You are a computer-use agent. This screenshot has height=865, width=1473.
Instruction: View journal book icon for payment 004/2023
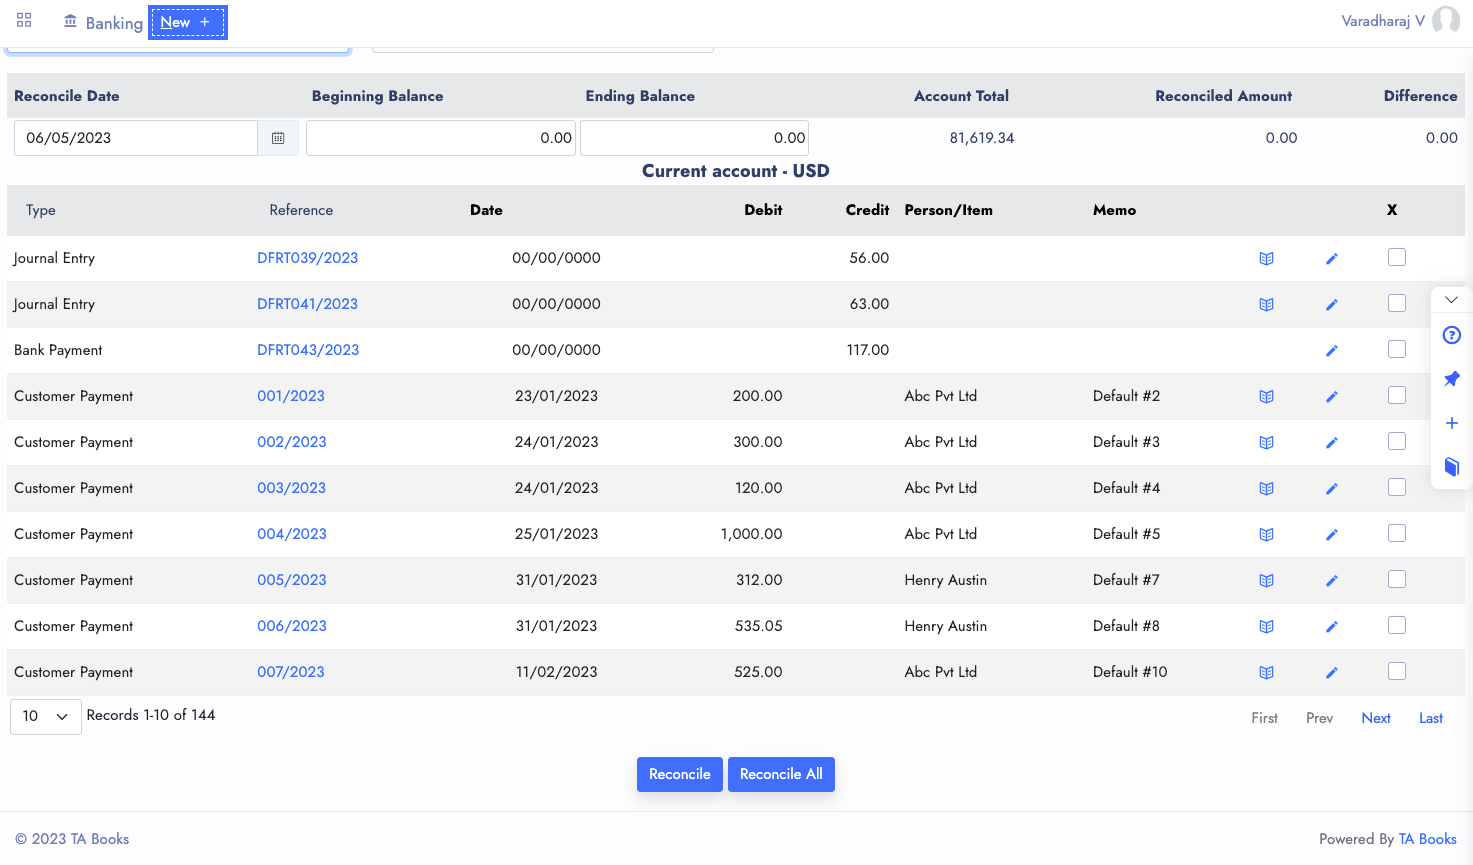(x=1266, y=535)
